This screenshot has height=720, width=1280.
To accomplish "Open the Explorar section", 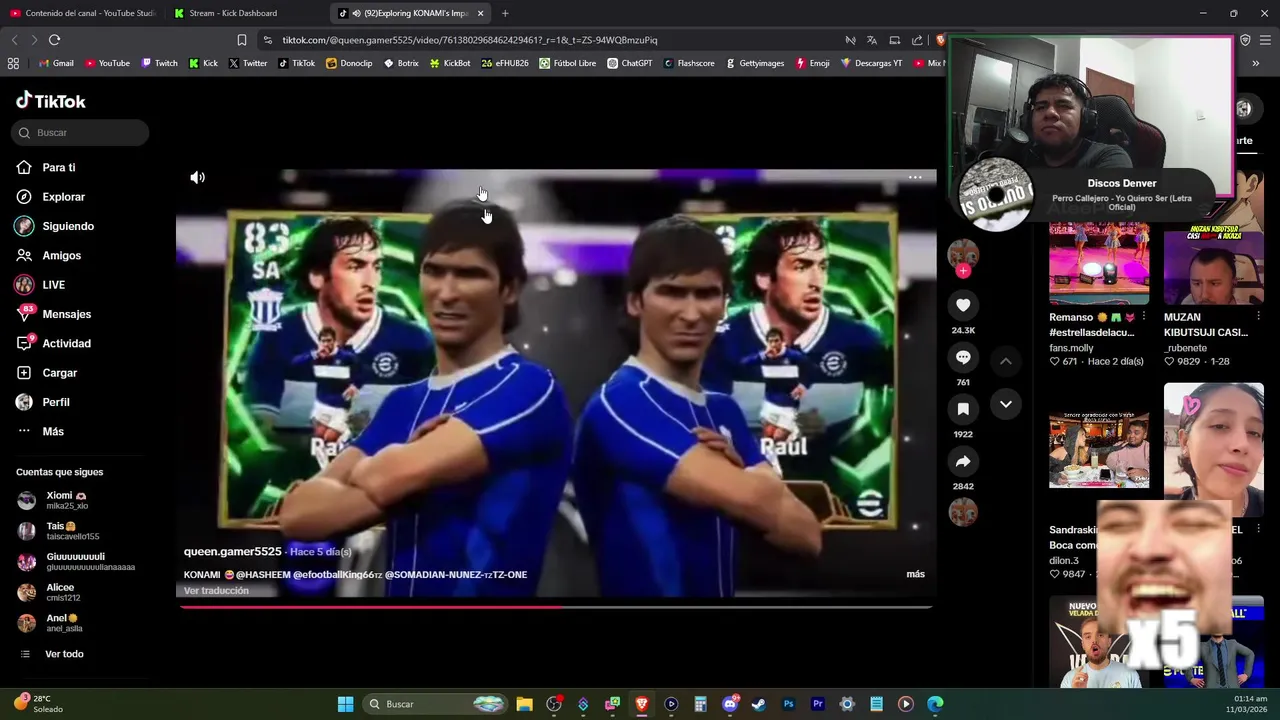I will coord(63,197).
